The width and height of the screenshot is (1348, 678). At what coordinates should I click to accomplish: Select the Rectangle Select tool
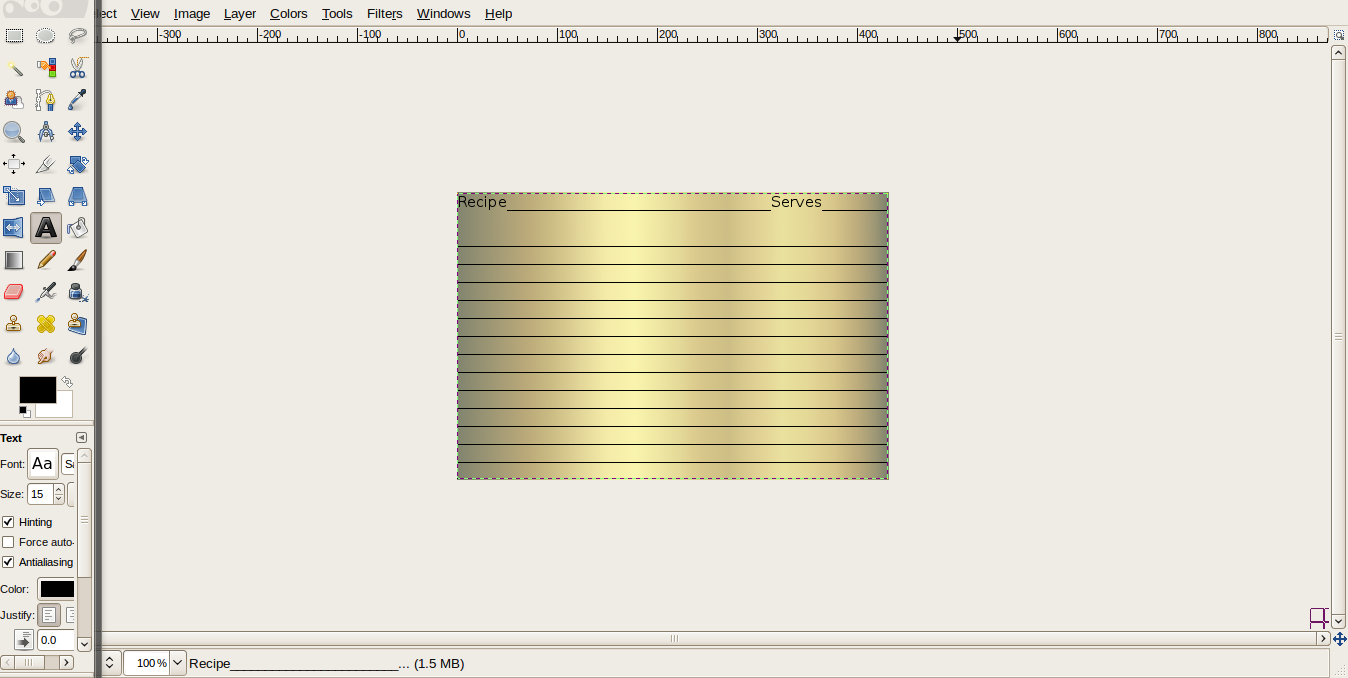(x=14, y=36)
